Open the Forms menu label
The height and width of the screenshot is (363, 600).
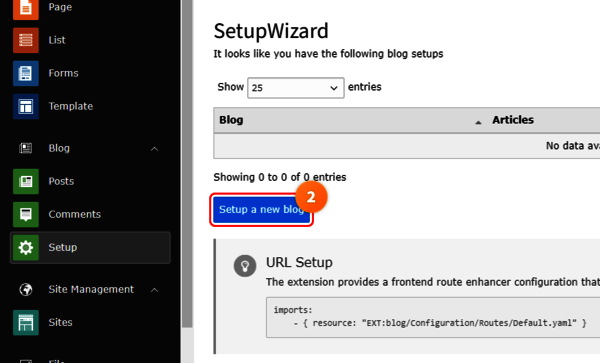pyautogui.click(x=64, y=73)
